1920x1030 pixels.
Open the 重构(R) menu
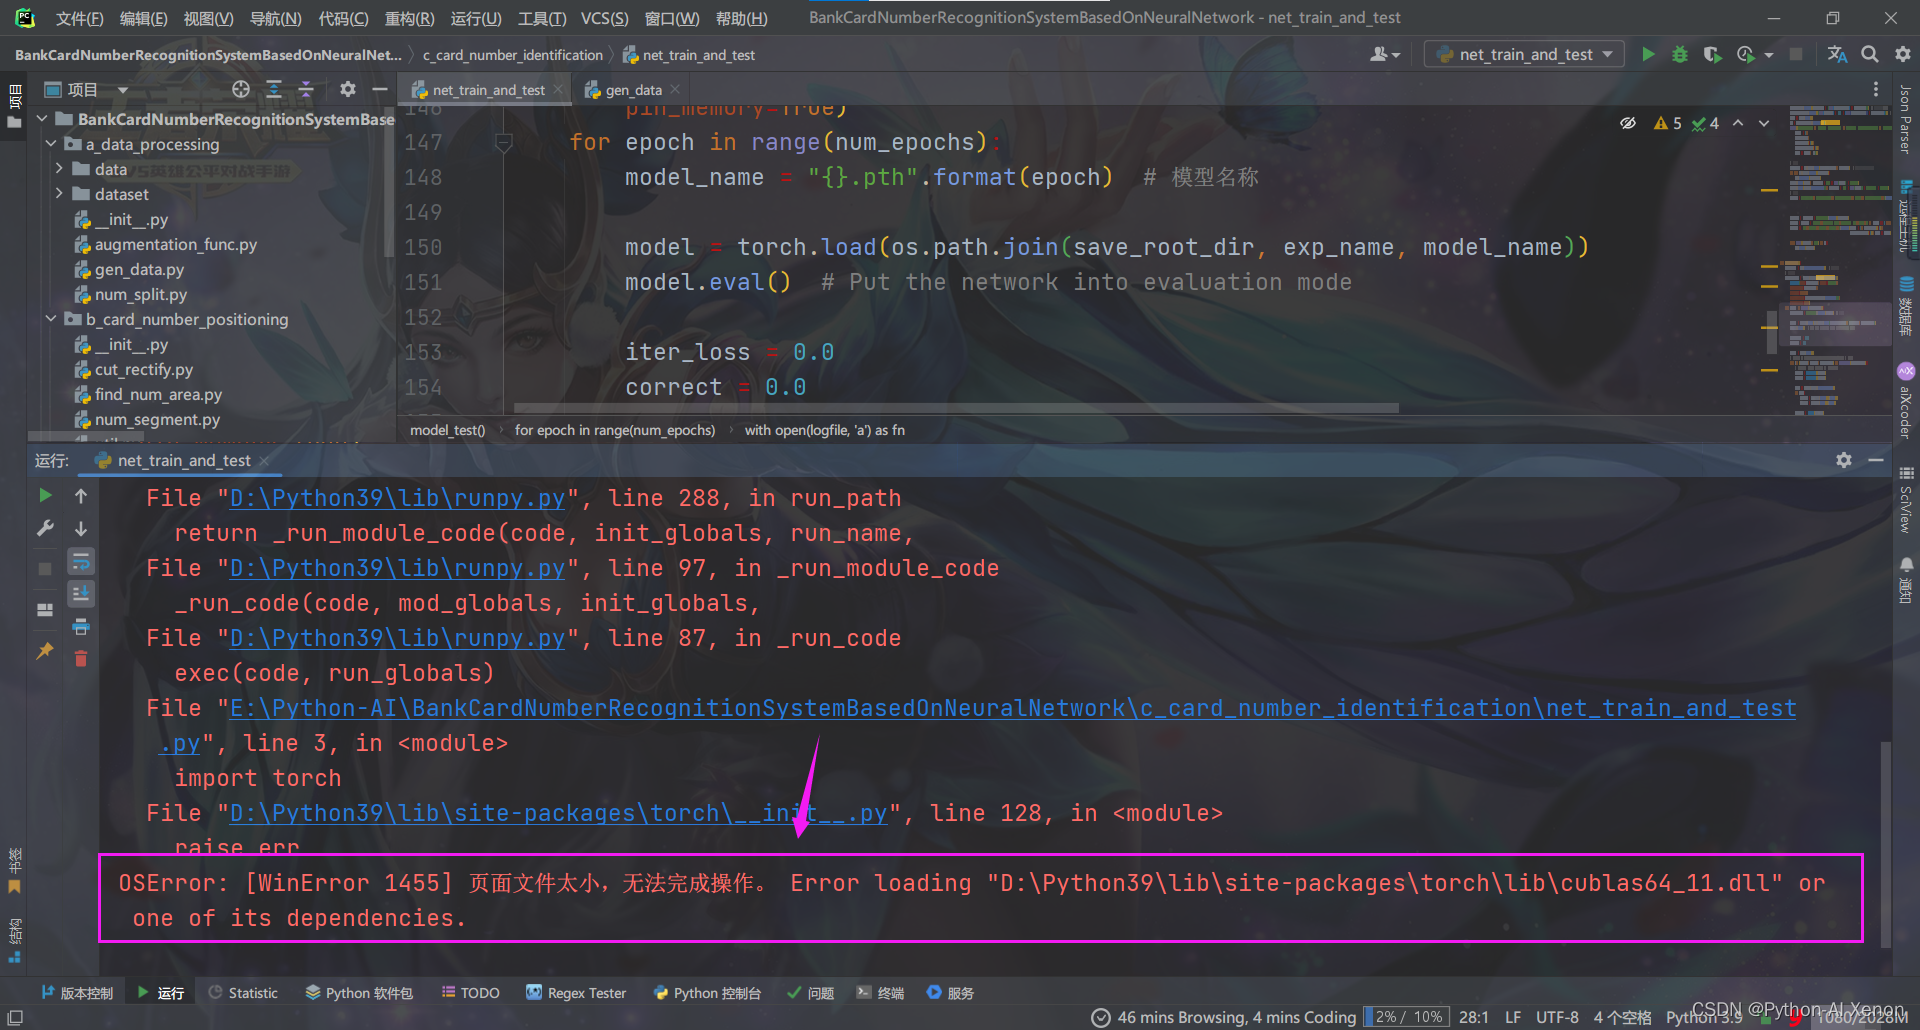409,18
